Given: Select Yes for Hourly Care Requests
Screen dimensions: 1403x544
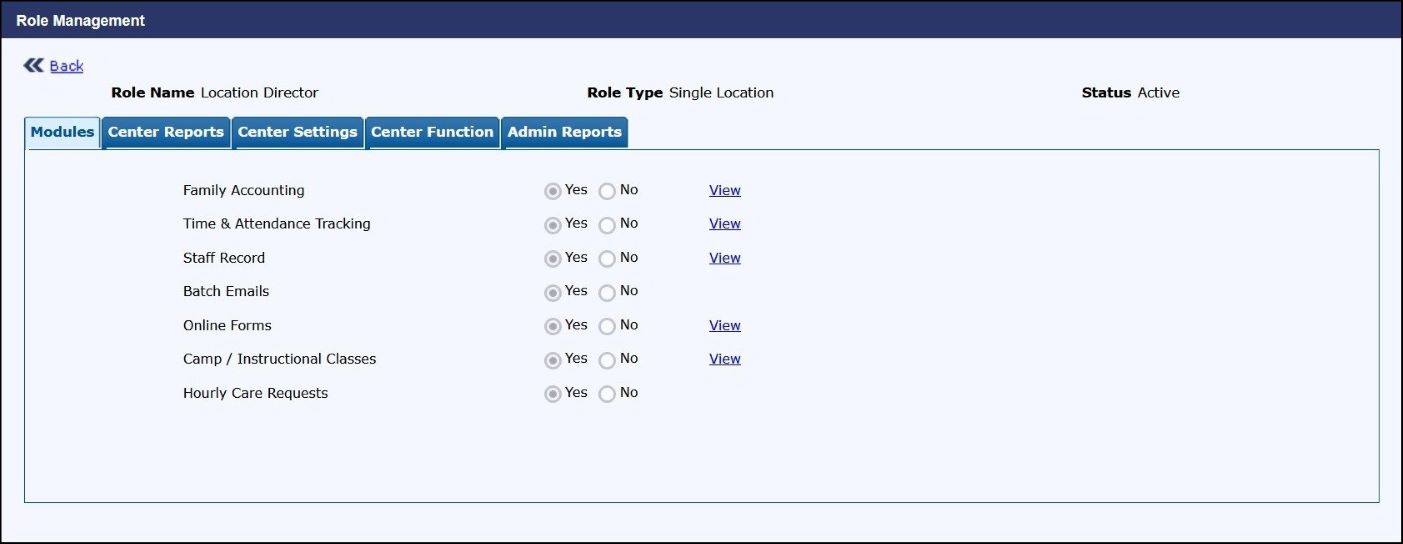Looking at the screenshot, I should click(x=553, y=394).
